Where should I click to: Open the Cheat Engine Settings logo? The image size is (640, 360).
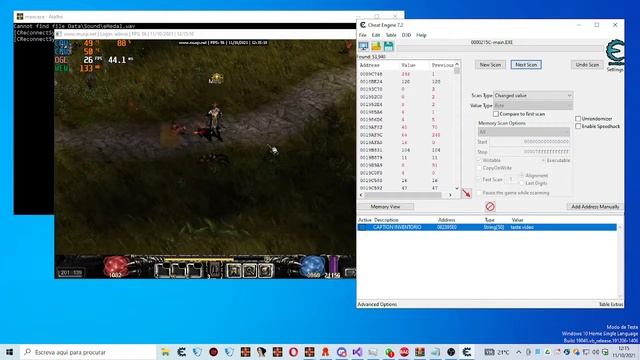[615, 53]
